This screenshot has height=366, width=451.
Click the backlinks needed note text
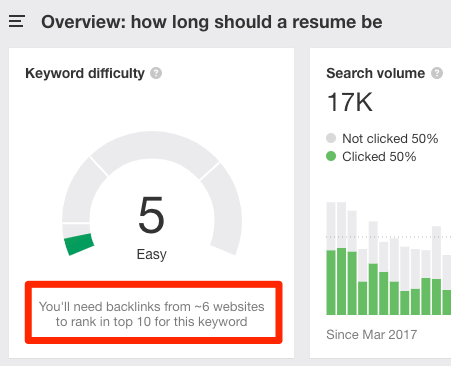click(152, 314)
